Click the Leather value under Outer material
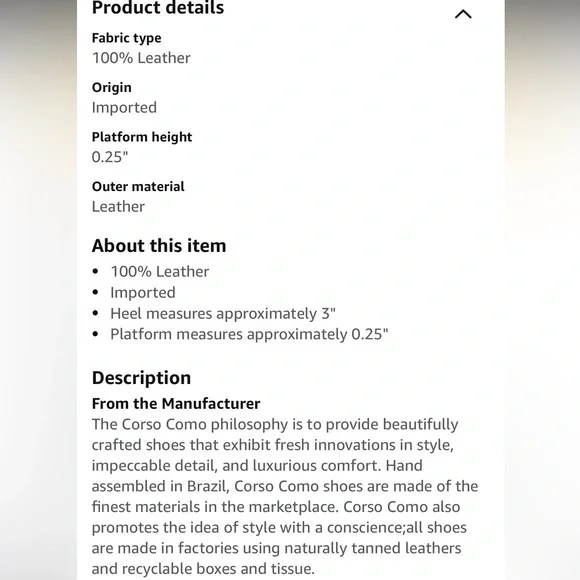 118,206
